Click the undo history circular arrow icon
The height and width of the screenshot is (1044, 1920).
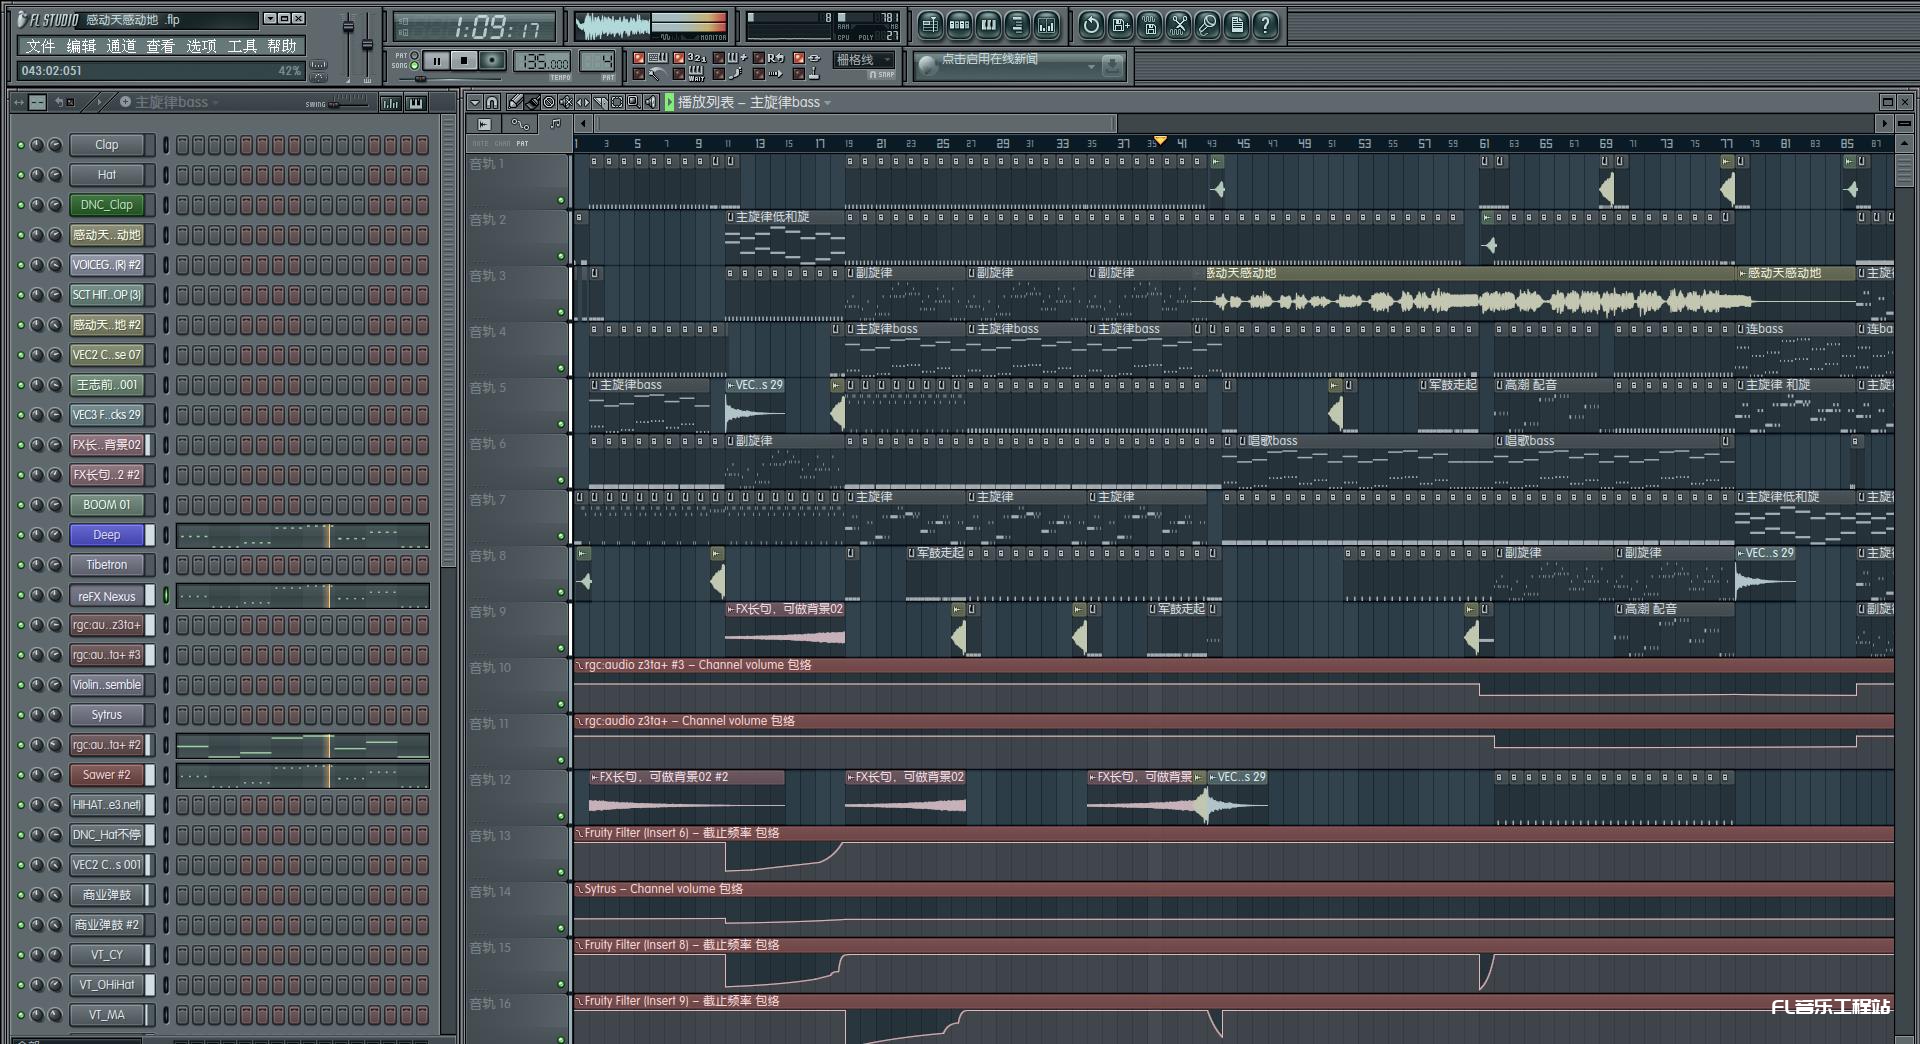[x=1091, y=25]
